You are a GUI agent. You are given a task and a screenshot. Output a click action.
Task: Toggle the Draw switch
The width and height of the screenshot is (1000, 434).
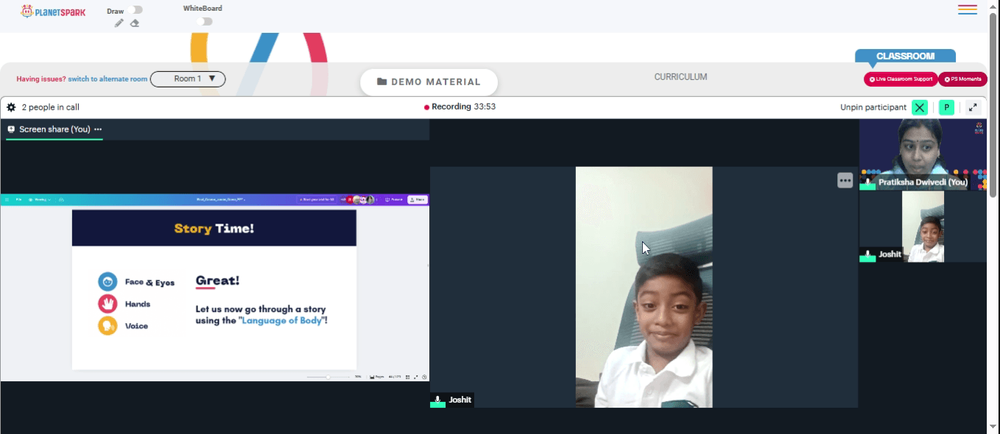(x=135, y=10)
